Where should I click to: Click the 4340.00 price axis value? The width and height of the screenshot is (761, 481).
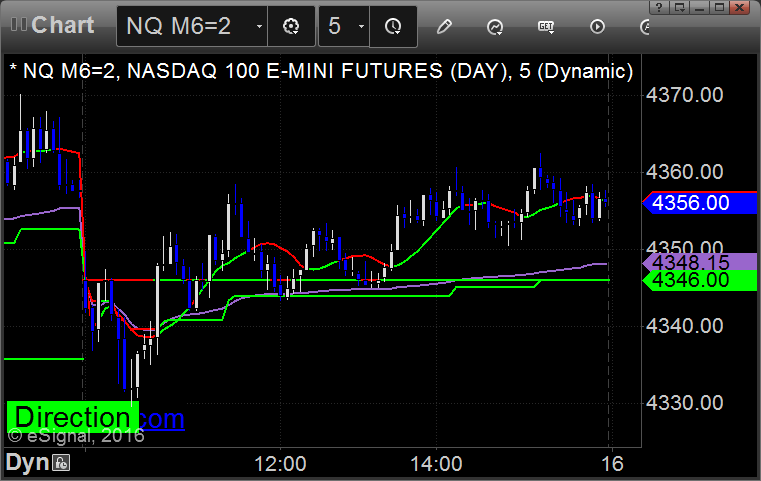[684, 326]
